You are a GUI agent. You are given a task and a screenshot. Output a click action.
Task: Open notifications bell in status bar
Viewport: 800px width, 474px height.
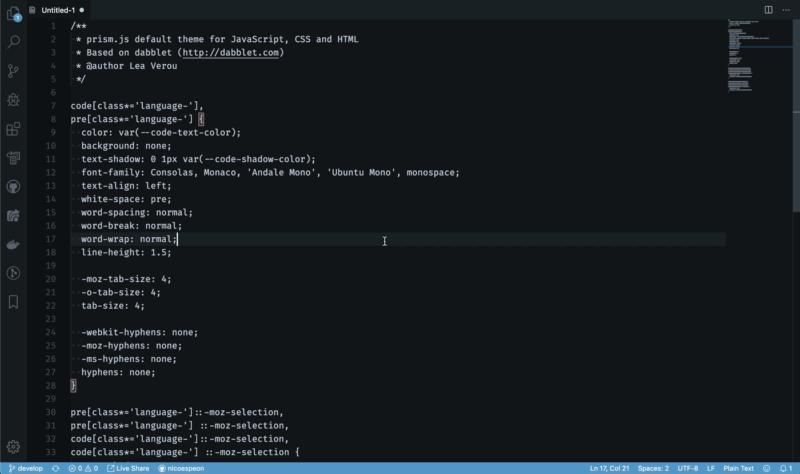coord(786,468)
